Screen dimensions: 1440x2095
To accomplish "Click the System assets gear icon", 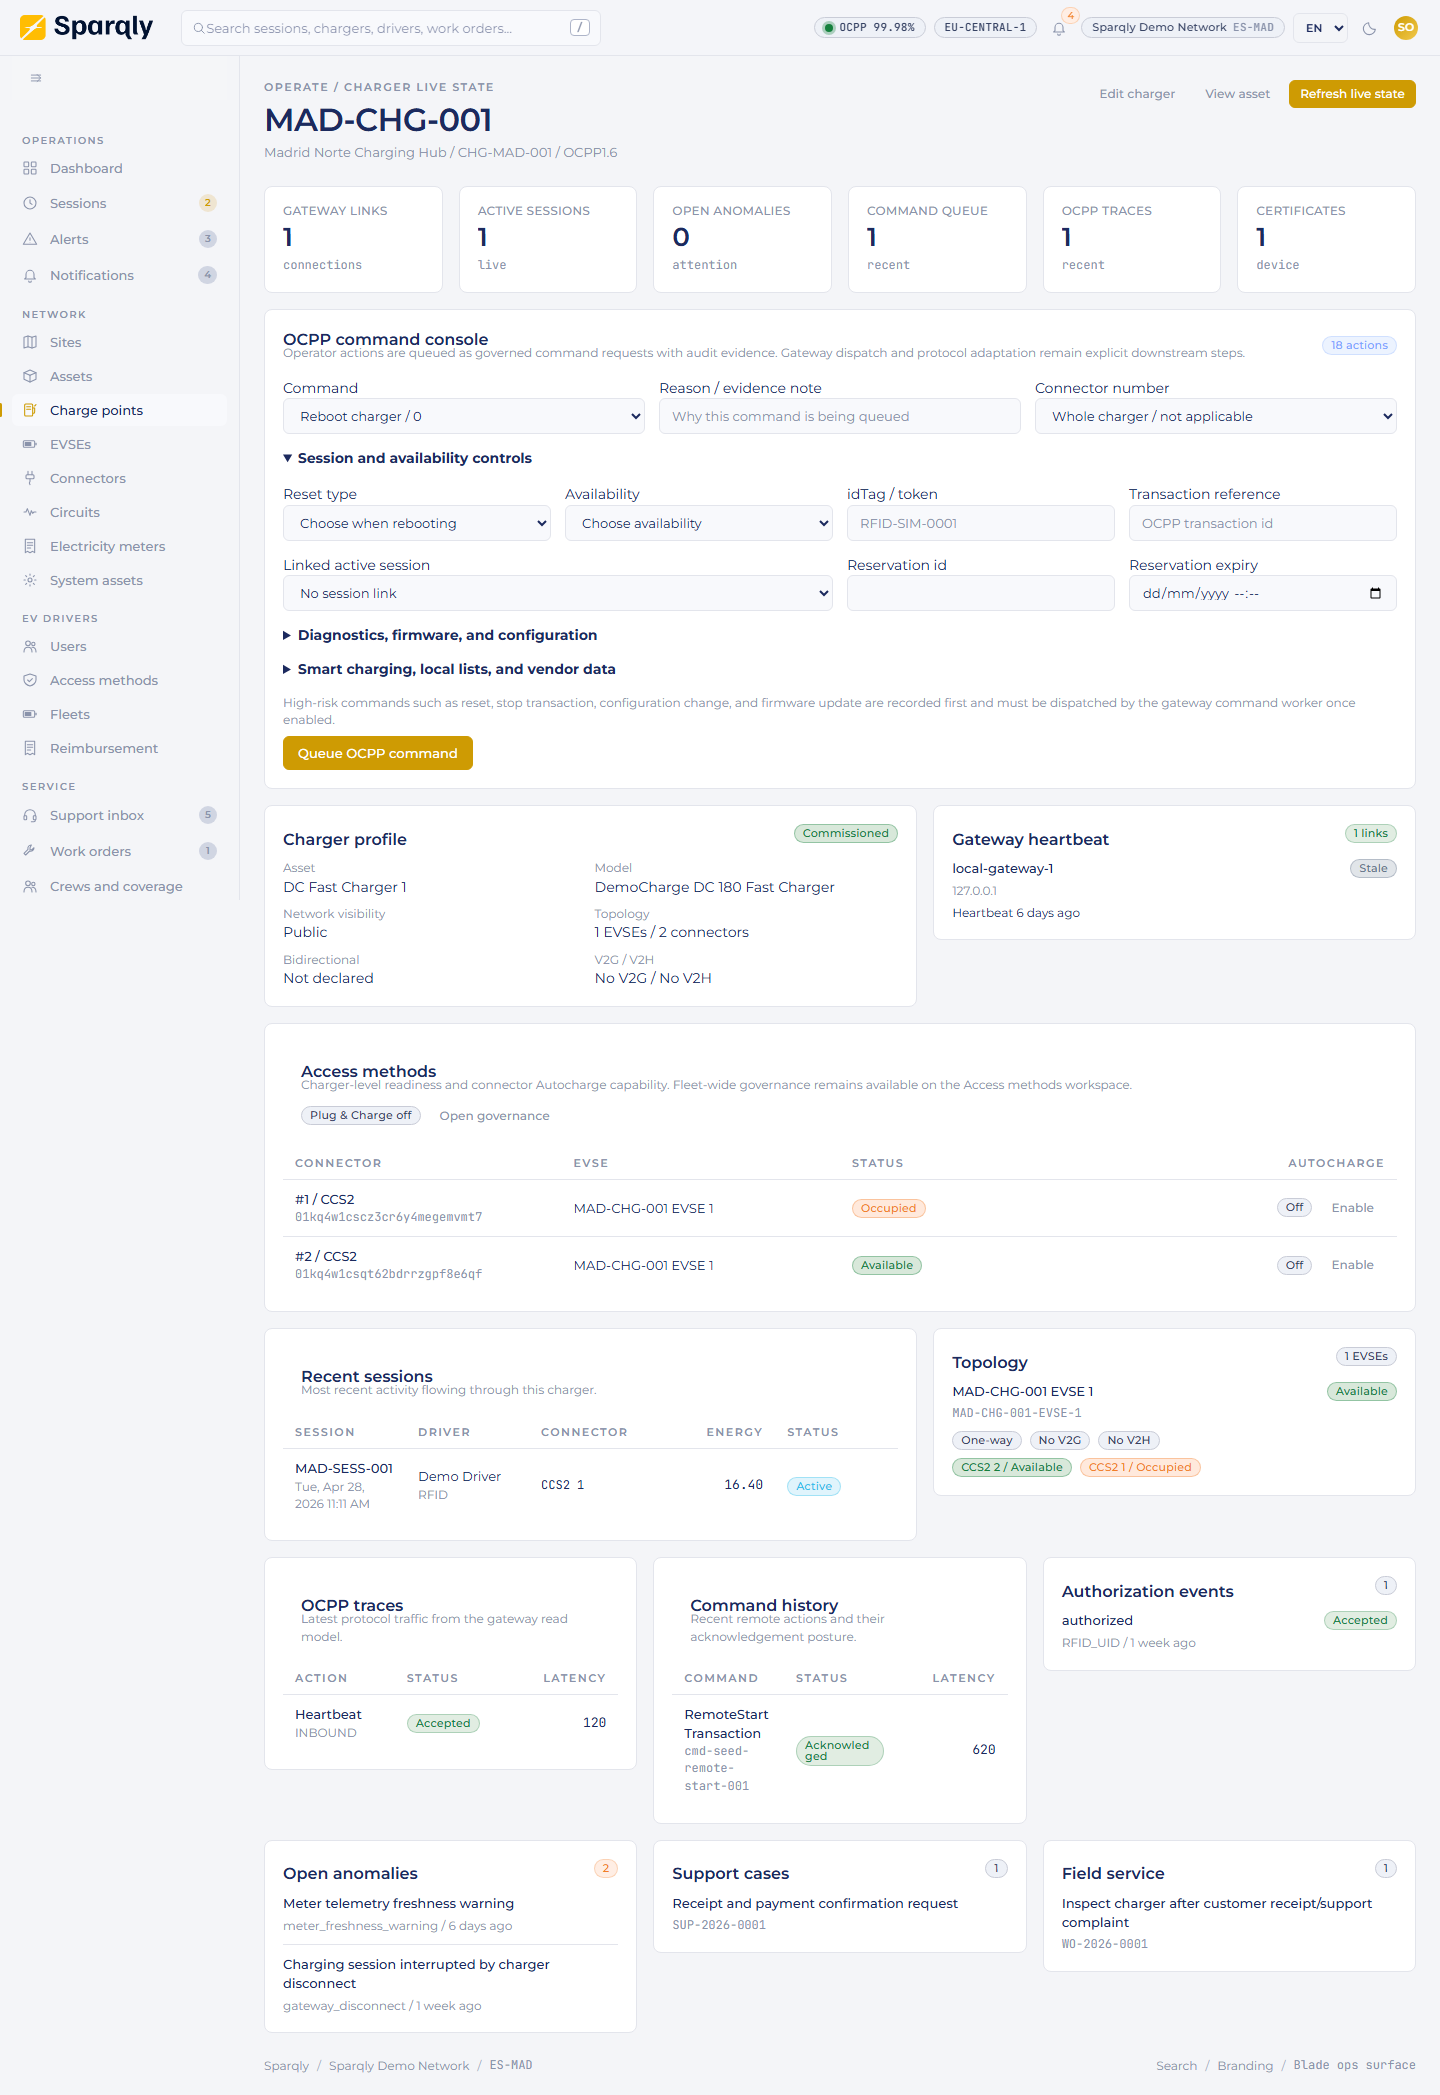I will pos(30,580).
